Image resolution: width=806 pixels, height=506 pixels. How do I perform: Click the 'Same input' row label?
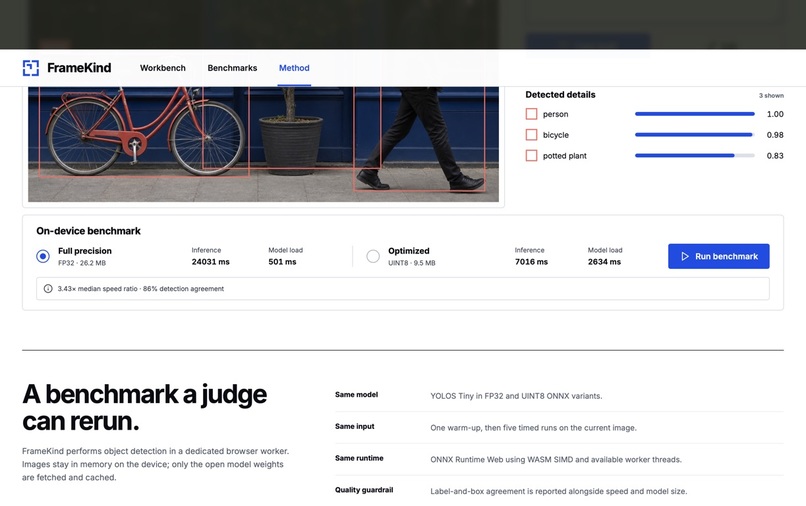coord(355,426)
